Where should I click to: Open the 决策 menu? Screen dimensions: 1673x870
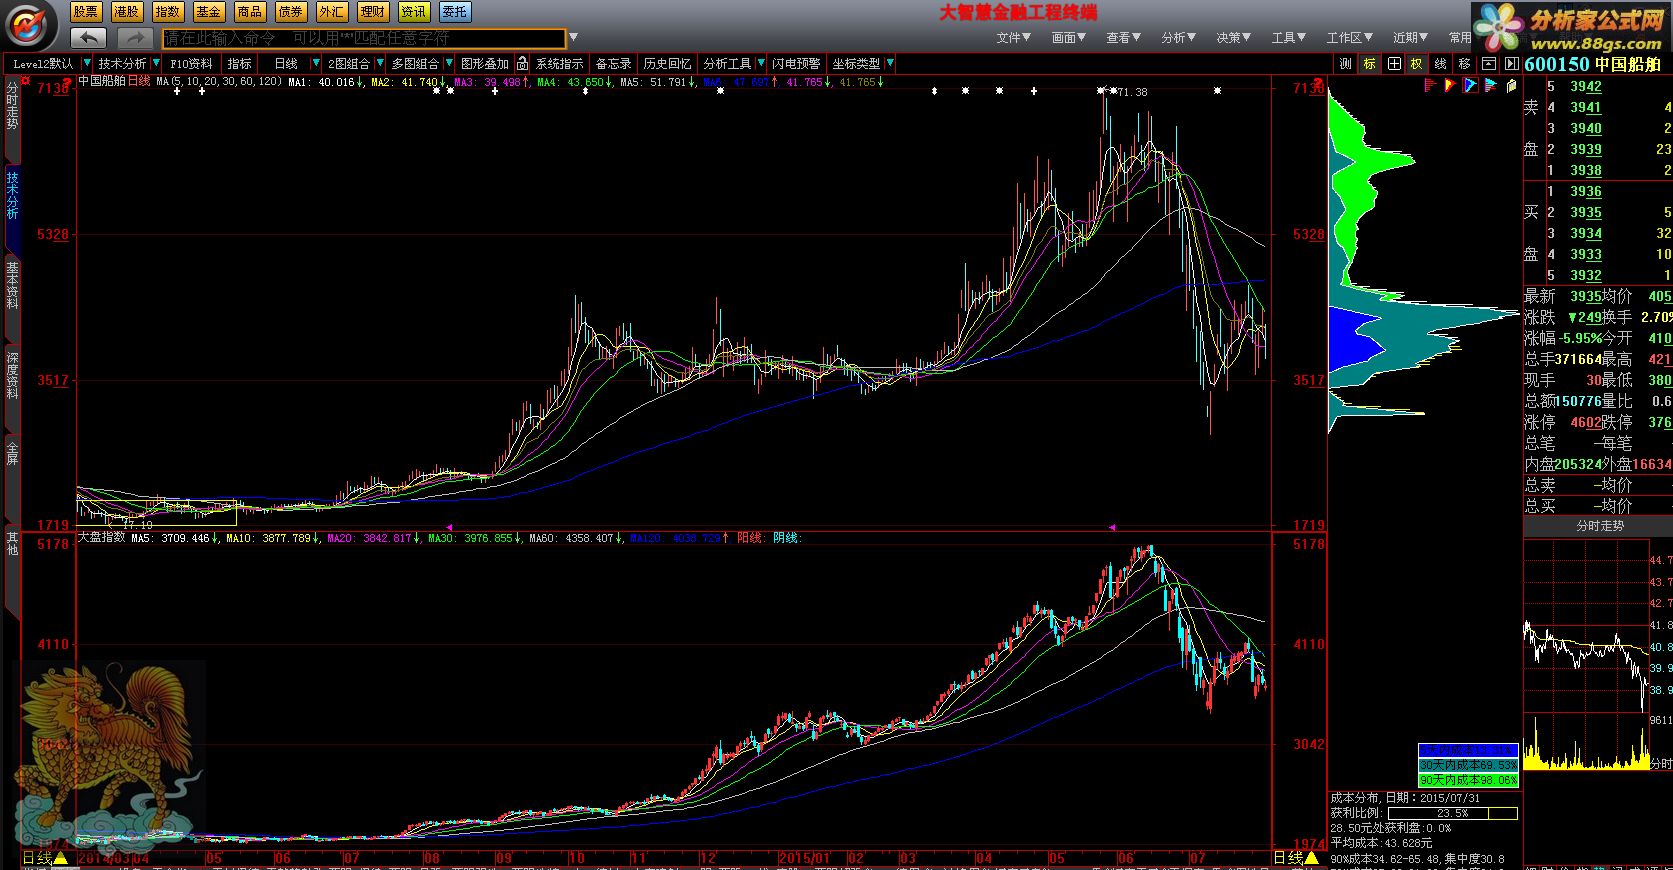1234,38
